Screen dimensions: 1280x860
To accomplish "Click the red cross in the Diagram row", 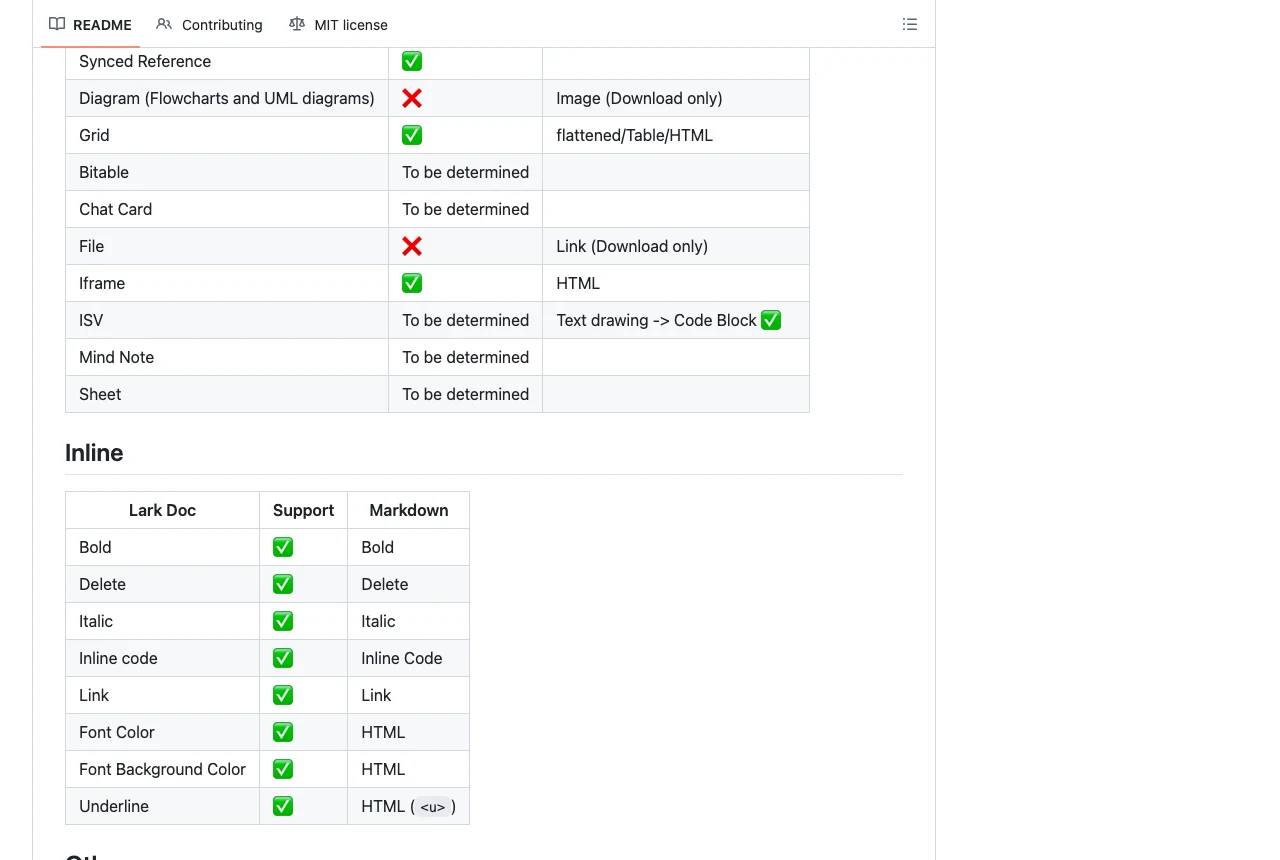I will click(412, 98).
